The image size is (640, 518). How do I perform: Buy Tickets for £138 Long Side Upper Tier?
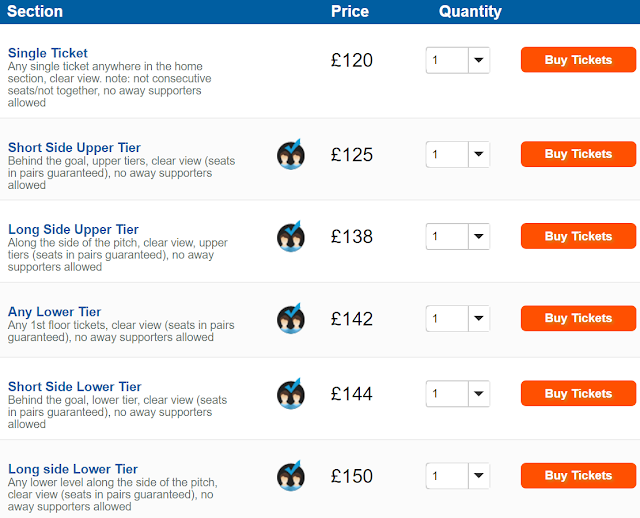pos(578,236)
